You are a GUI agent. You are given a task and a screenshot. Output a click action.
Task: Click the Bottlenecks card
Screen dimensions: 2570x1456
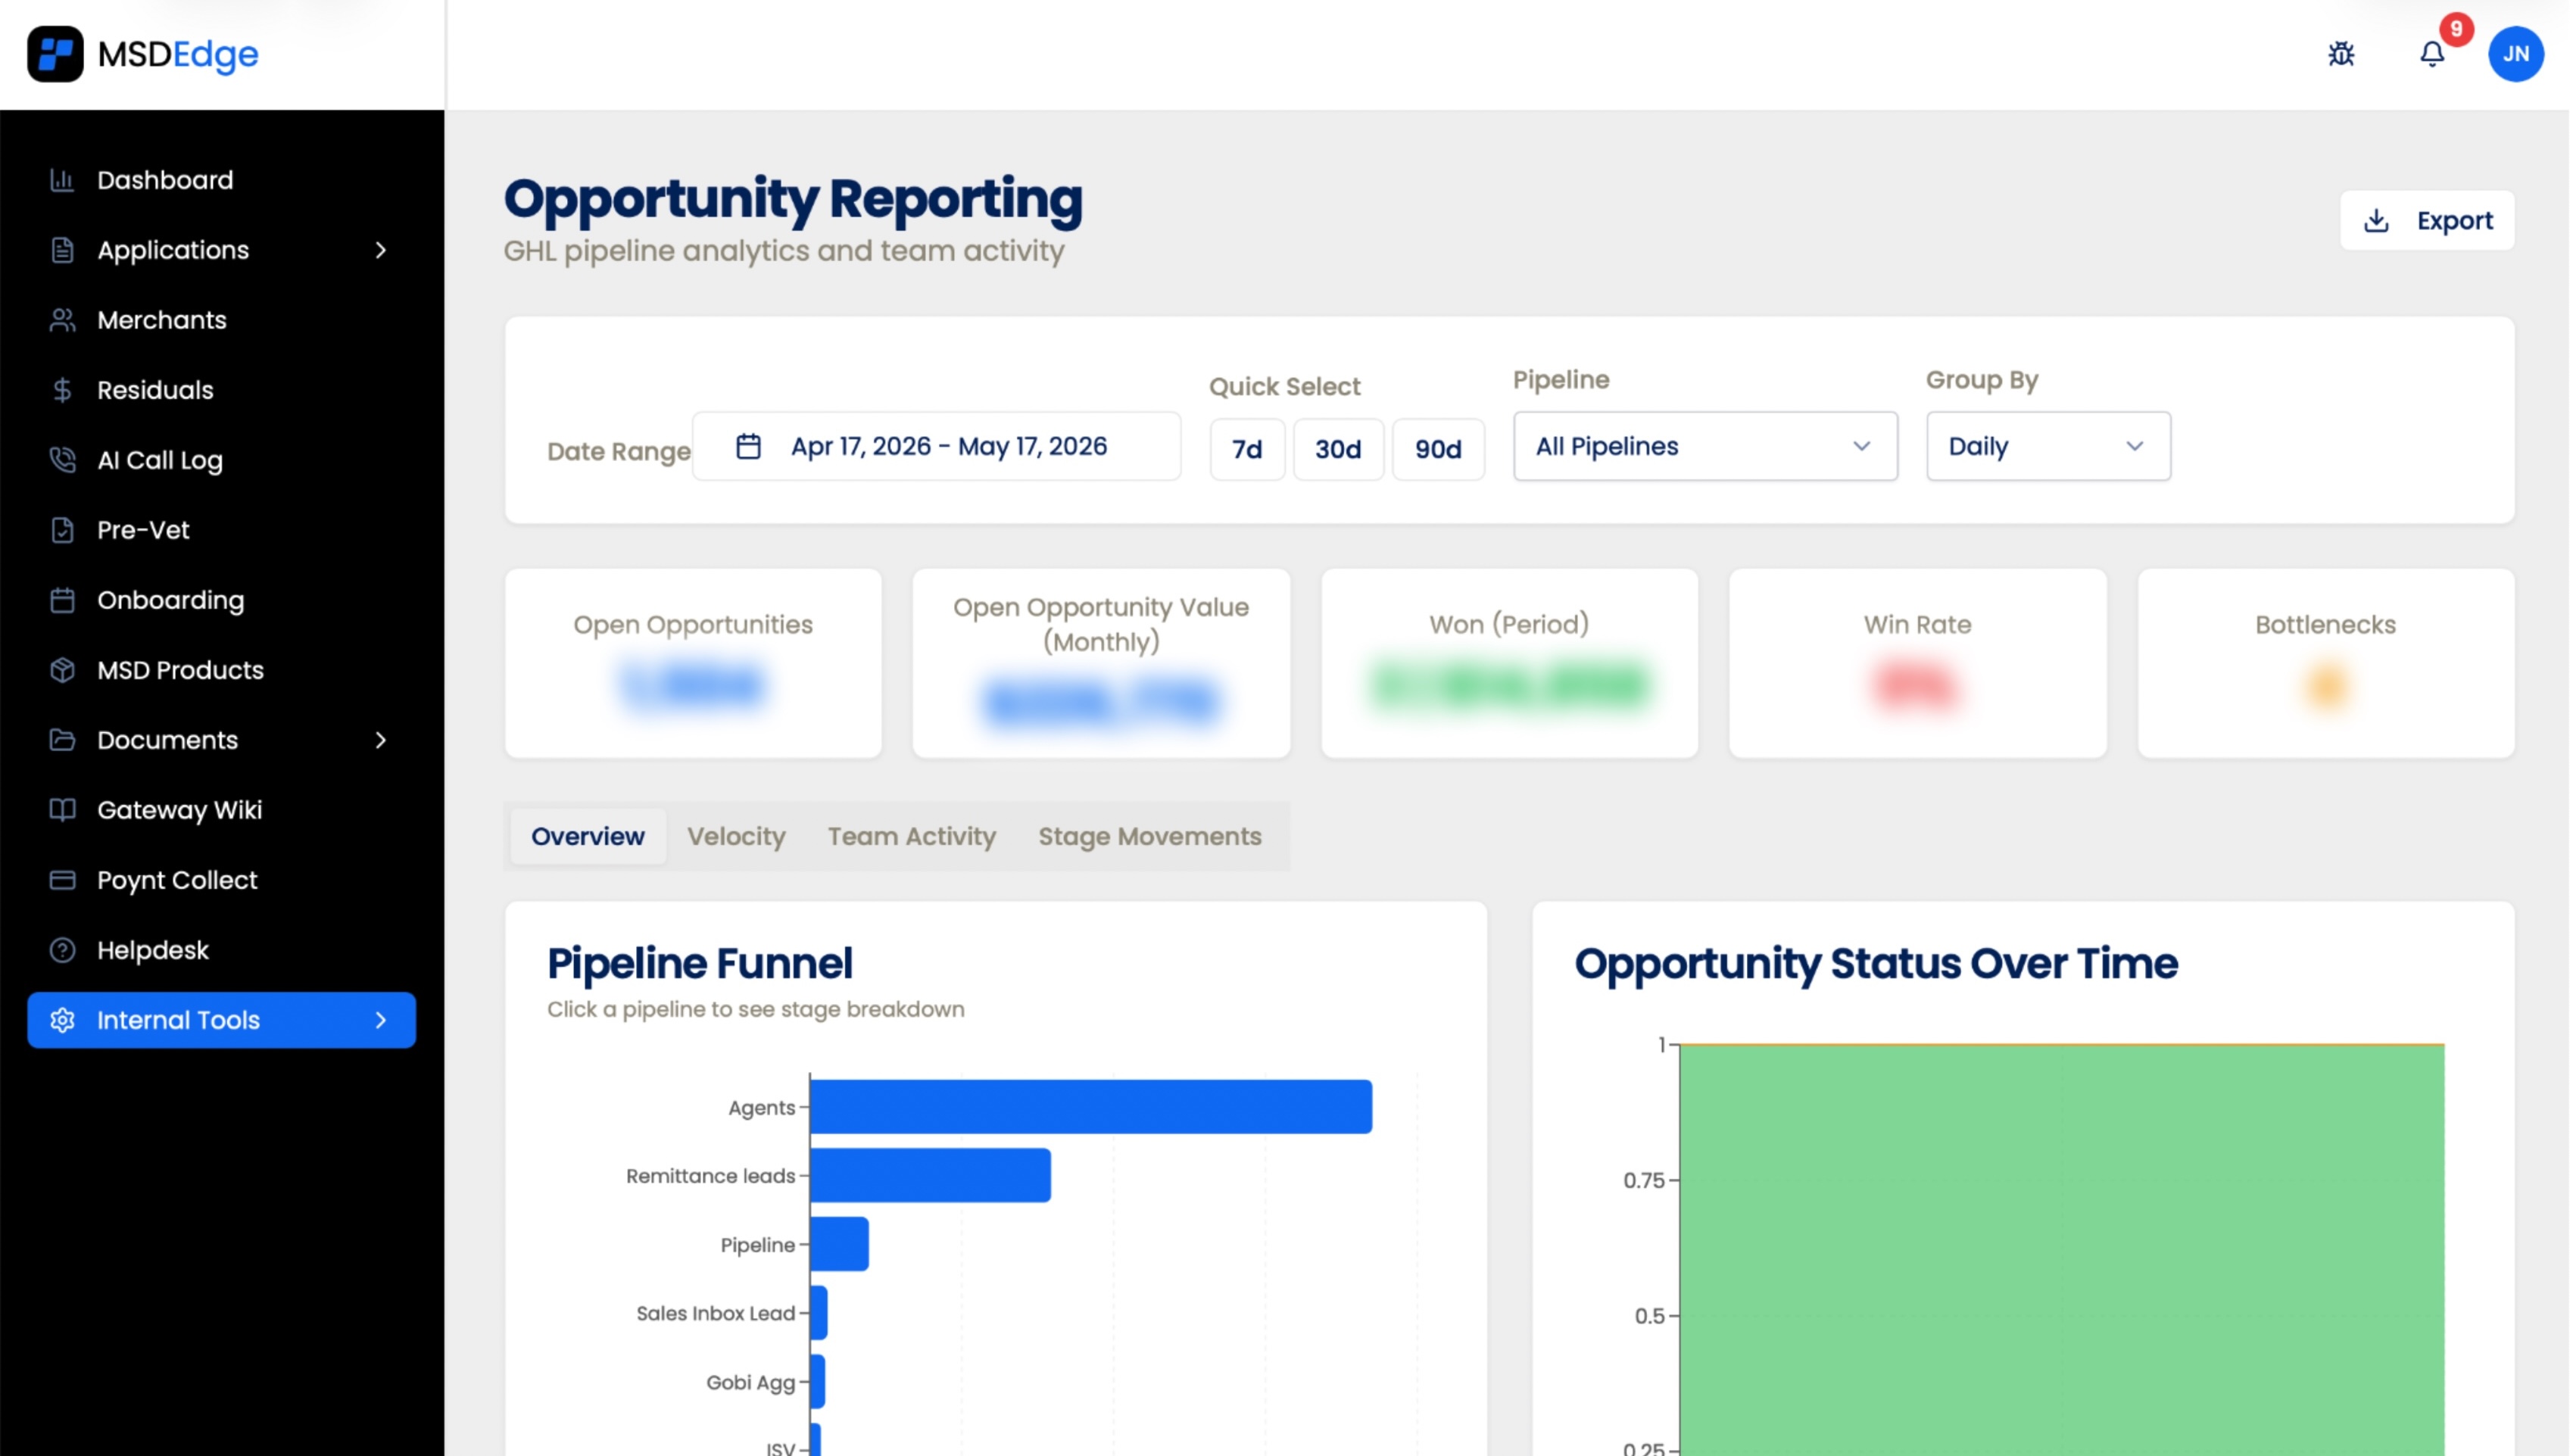pyautogui.click(x=2325, y=664)
